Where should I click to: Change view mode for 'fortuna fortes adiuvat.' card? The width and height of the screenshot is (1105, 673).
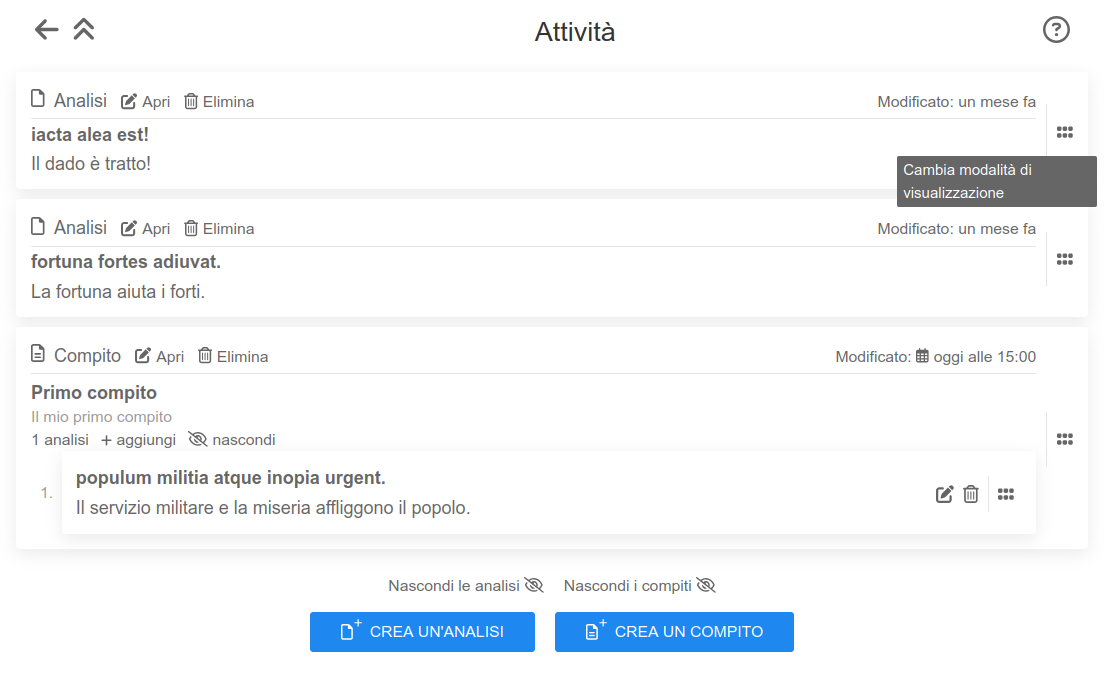click(1064, 259)
